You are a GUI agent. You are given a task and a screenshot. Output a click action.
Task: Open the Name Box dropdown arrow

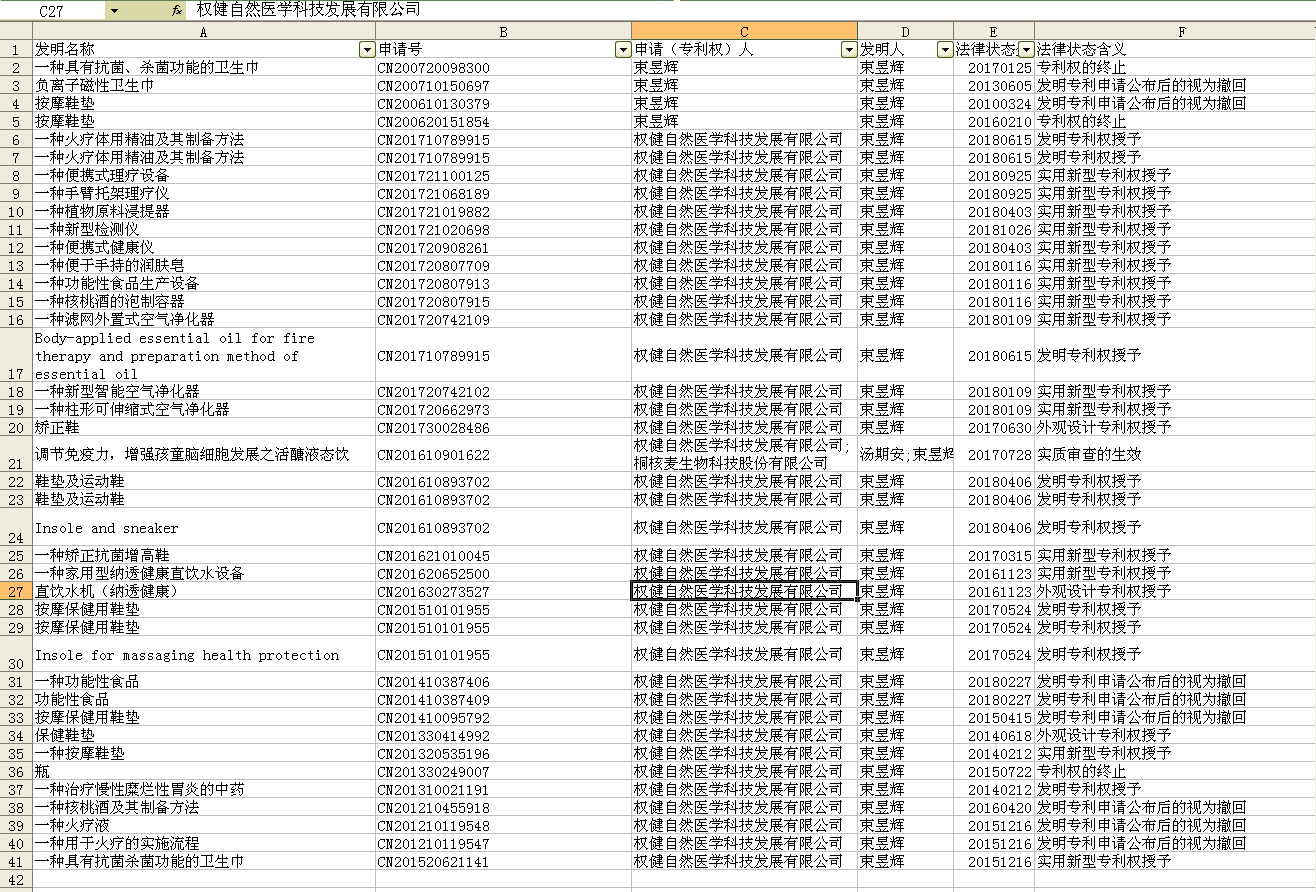[x=113, y=10]
